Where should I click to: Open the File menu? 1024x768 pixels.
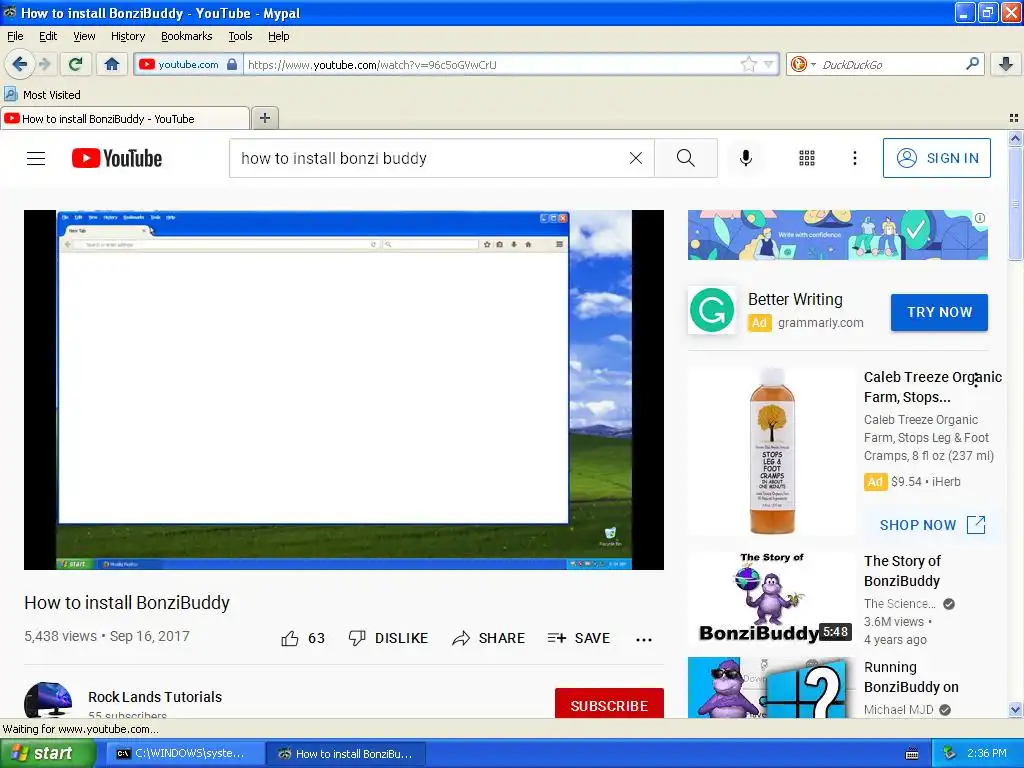(15, 36)
